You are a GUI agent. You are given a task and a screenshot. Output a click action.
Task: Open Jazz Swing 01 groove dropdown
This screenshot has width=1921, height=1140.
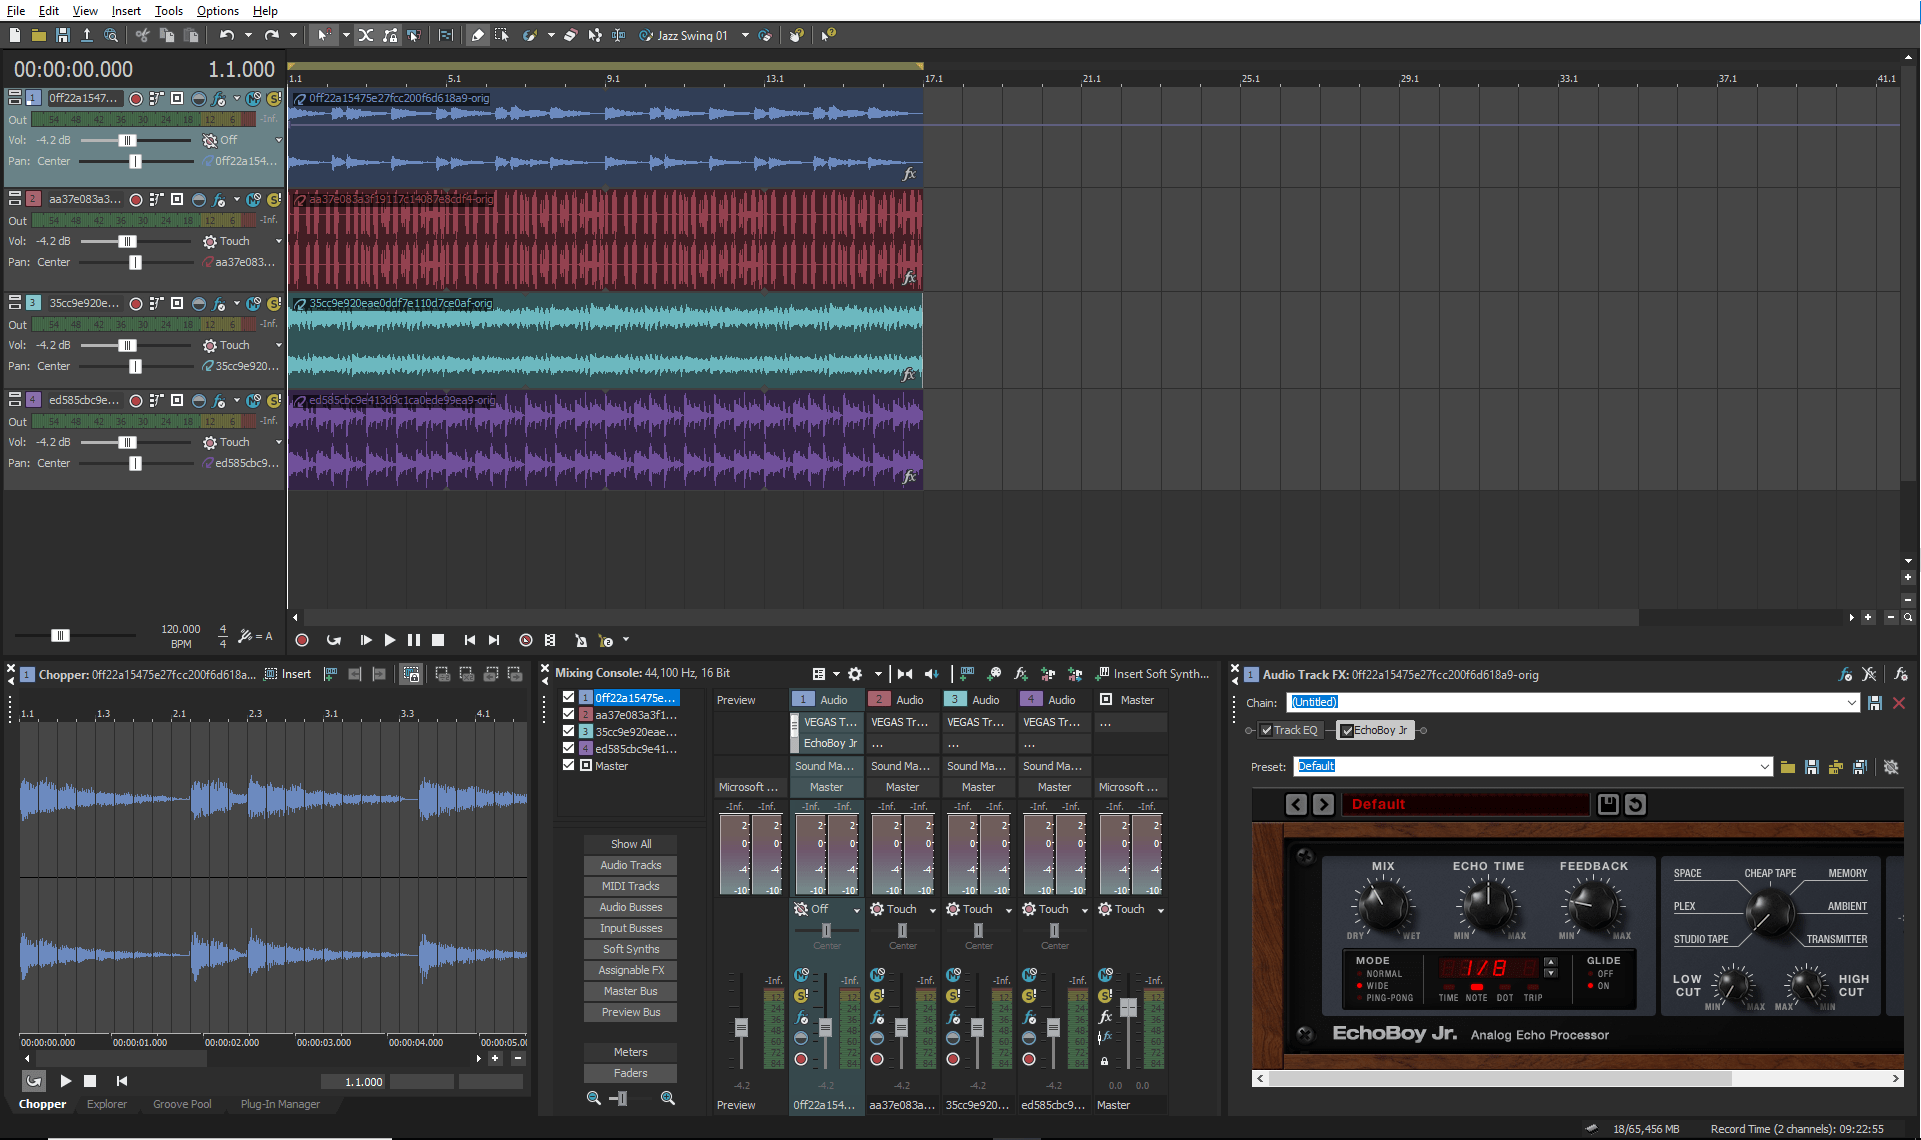pyautogui.click(x=745, y=35)
